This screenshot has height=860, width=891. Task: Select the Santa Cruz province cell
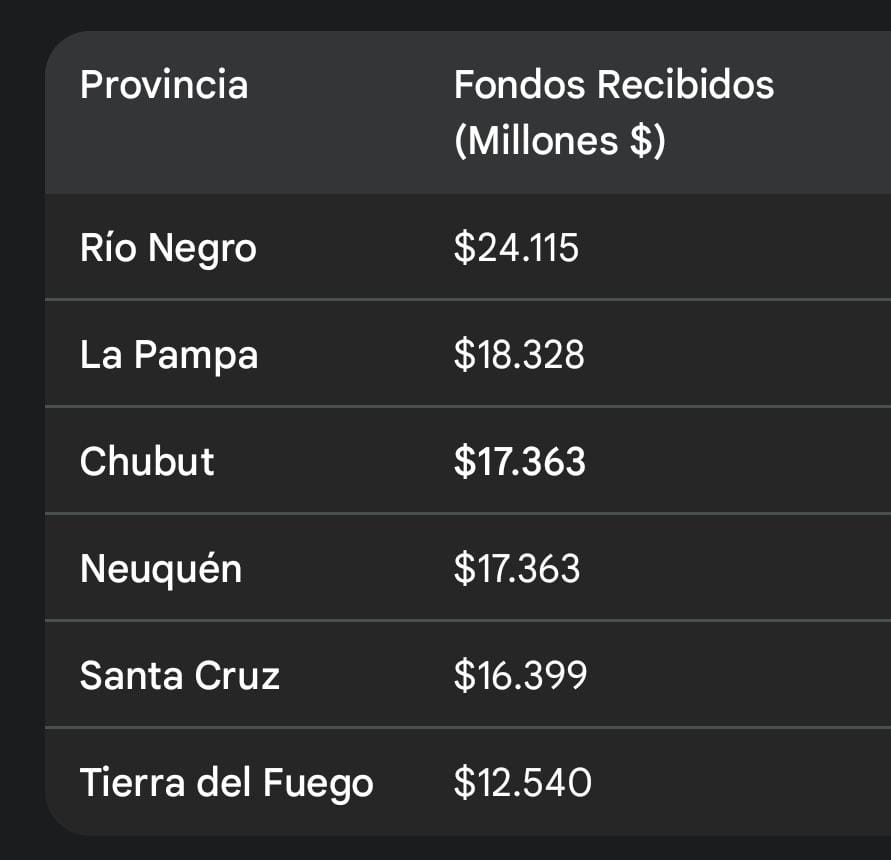tap(180, 676)
